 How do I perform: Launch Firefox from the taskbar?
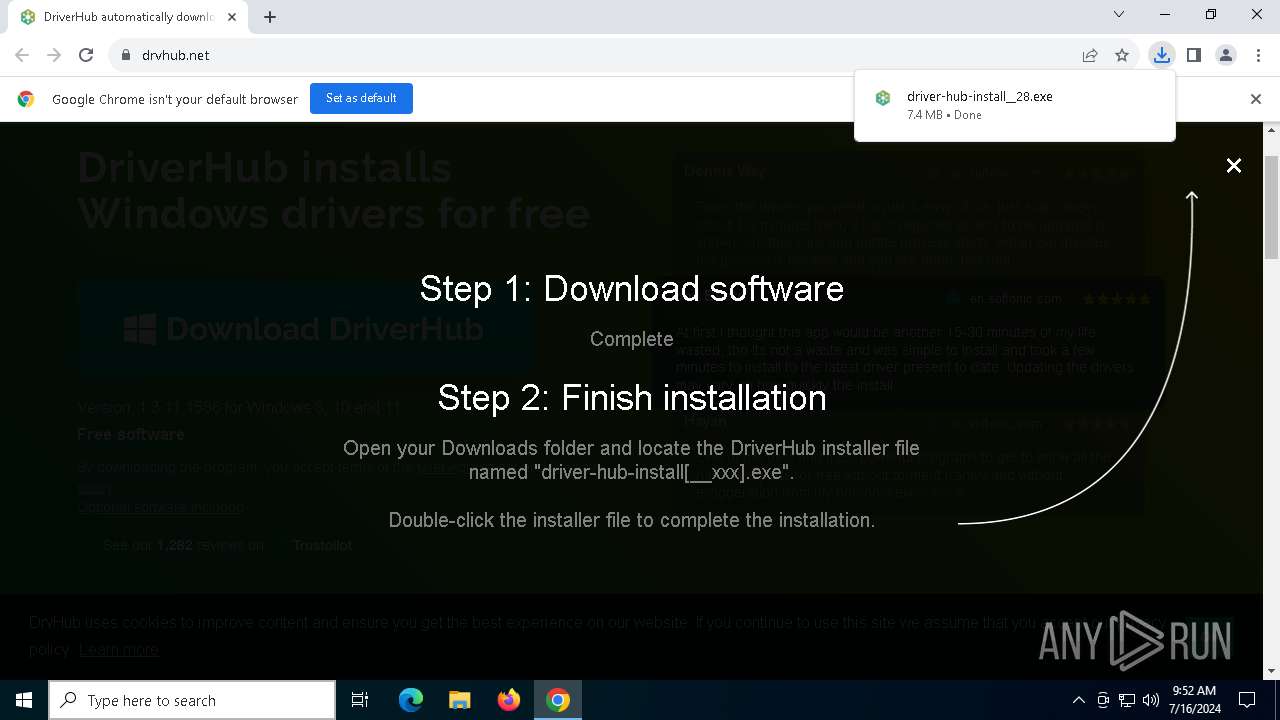coord(509,700)
